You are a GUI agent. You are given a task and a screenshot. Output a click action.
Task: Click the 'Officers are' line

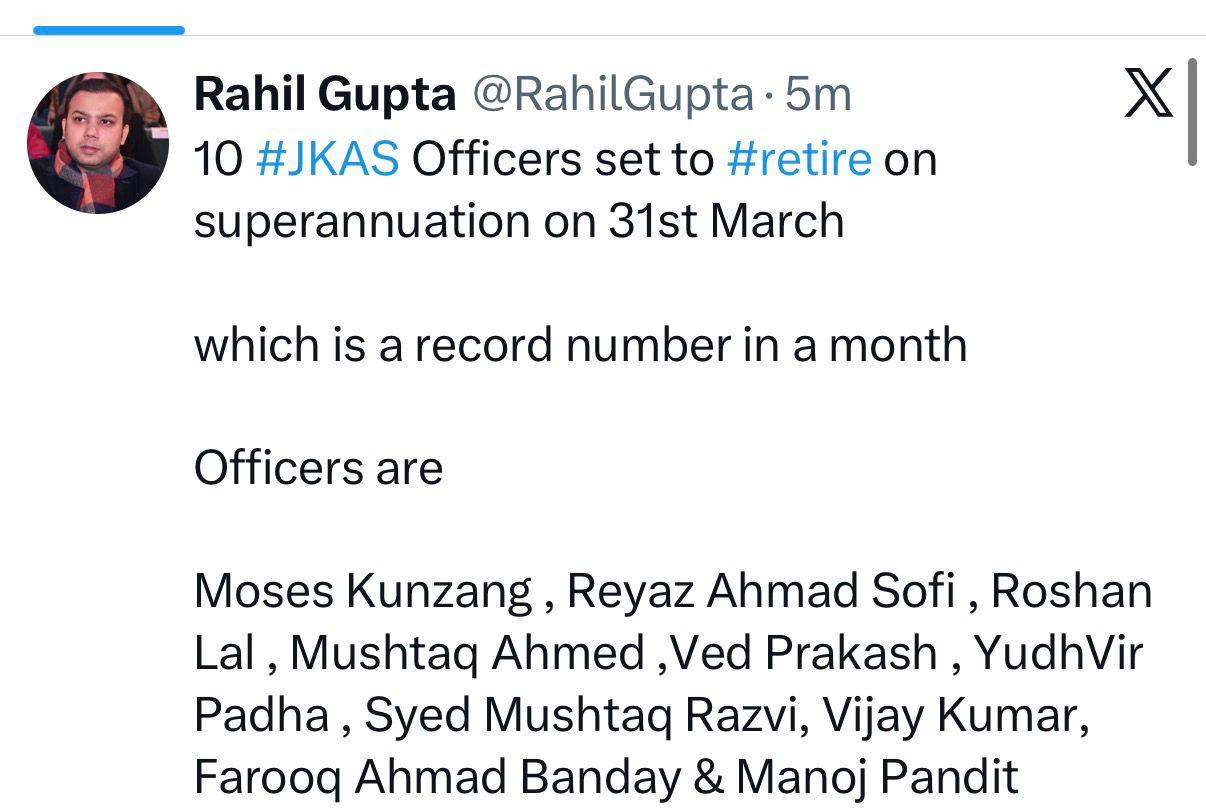318,468
